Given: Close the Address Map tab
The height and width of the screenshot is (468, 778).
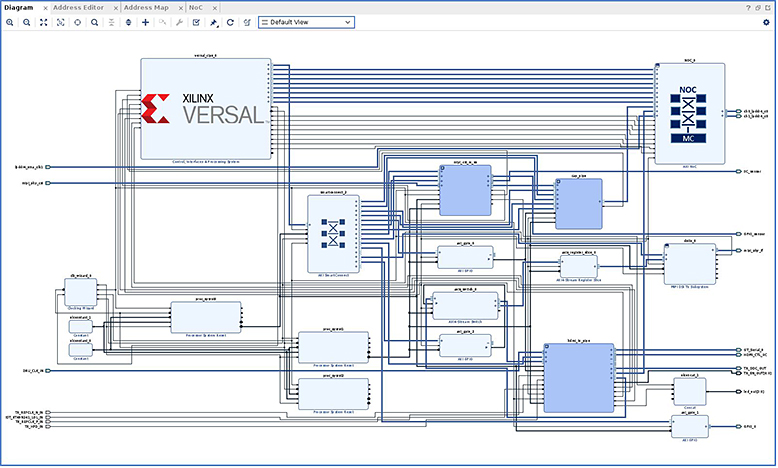Looking at the screenshot, I should (181, 8).
